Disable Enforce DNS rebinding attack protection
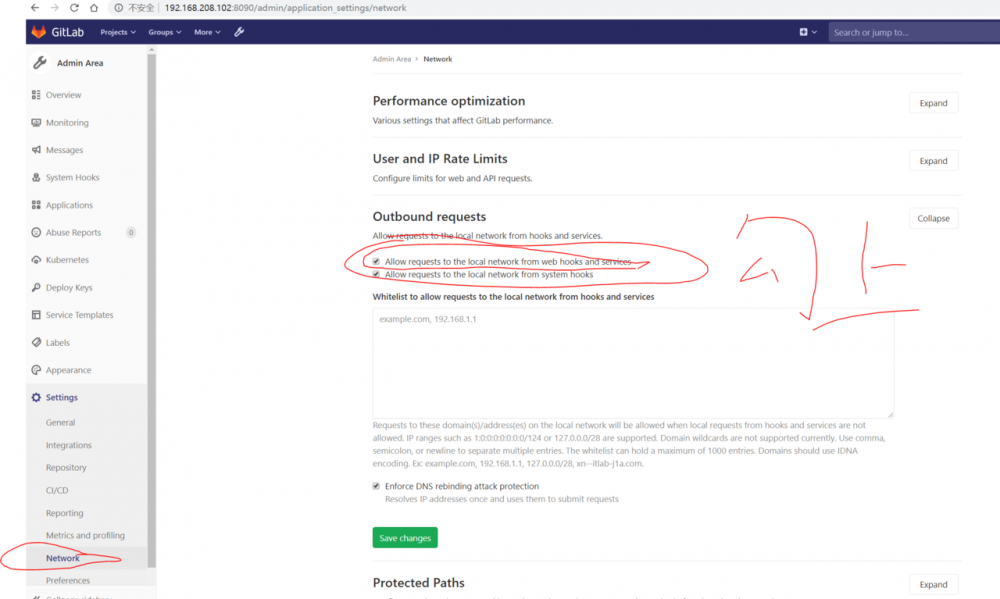The image size is (1000, 599). click(x=376, y=486)
